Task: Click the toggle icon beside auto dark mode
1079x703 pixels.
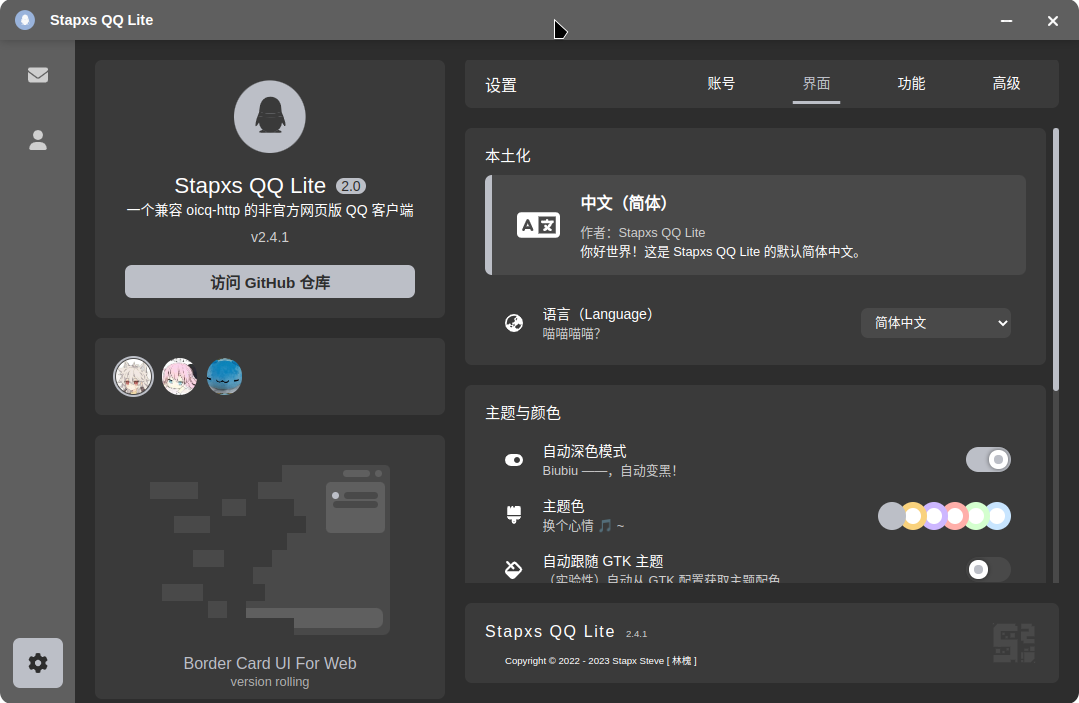Action: [x=514, y=460]
